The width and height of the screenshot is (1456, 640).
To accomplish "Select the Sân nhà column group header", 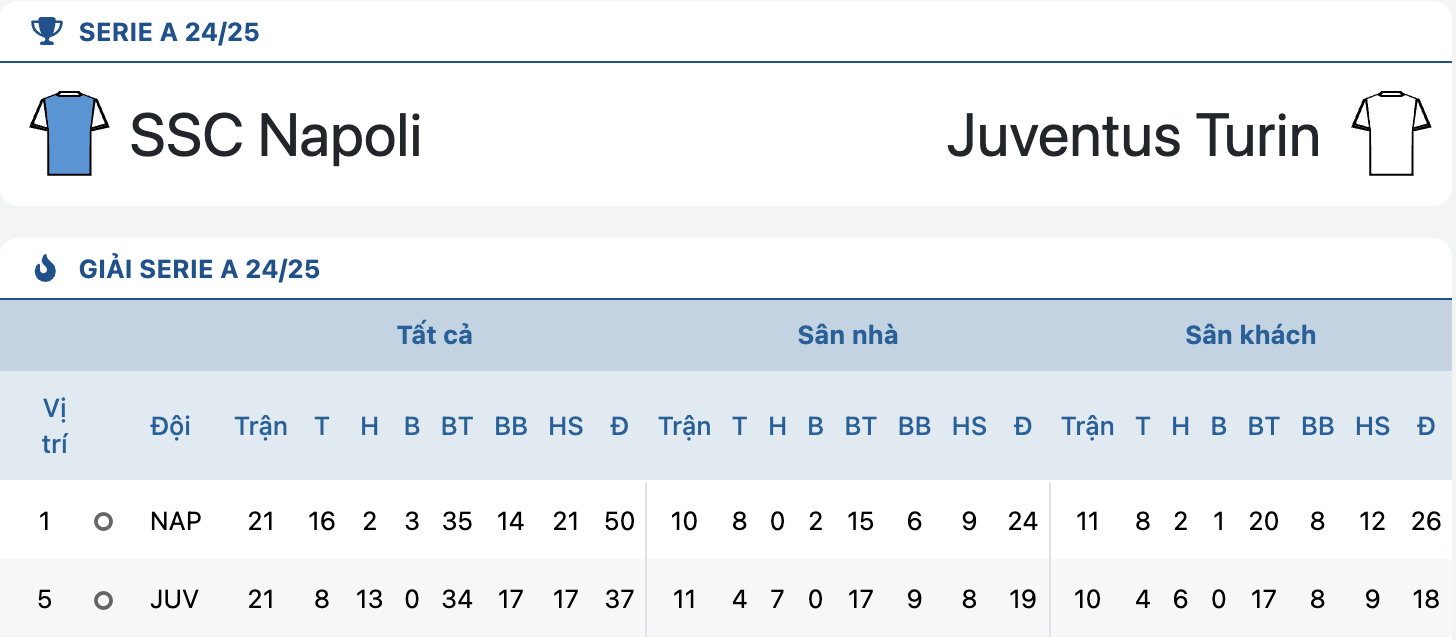I will tap(848, 335).
